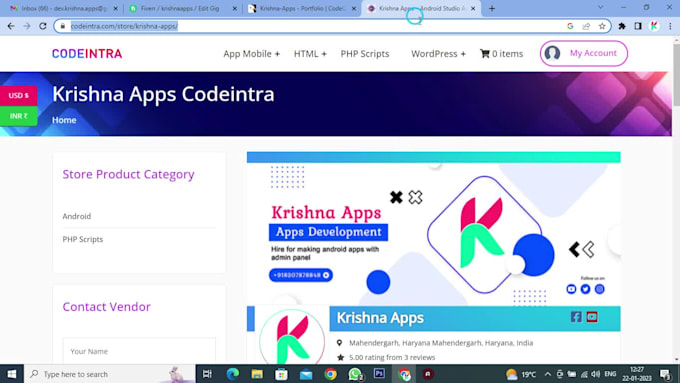Click the My Account button
680x383 pixels.
point(584,53)
